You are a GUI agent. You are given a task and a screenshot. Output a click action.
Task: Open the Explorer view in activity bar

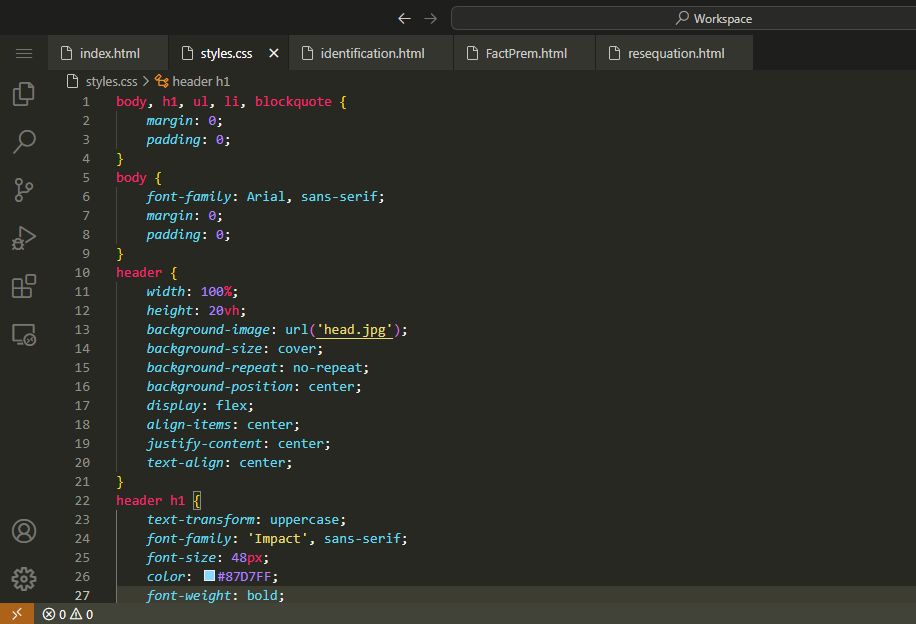[24, 94]
